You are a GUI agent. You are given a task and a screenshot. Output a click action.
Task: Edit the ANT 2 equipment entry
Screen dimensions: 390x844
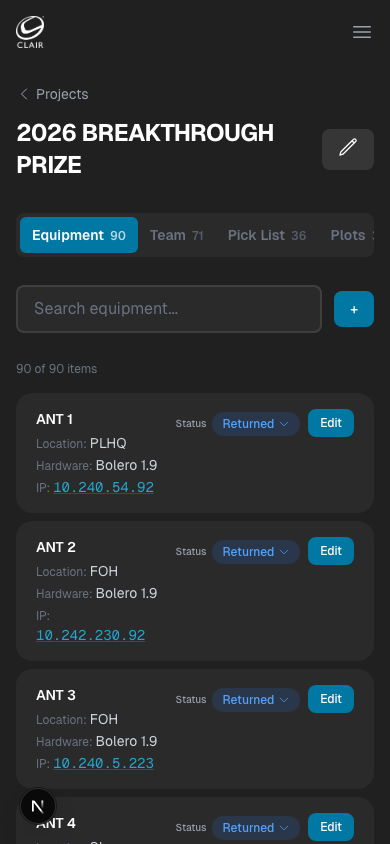[331, 551]
